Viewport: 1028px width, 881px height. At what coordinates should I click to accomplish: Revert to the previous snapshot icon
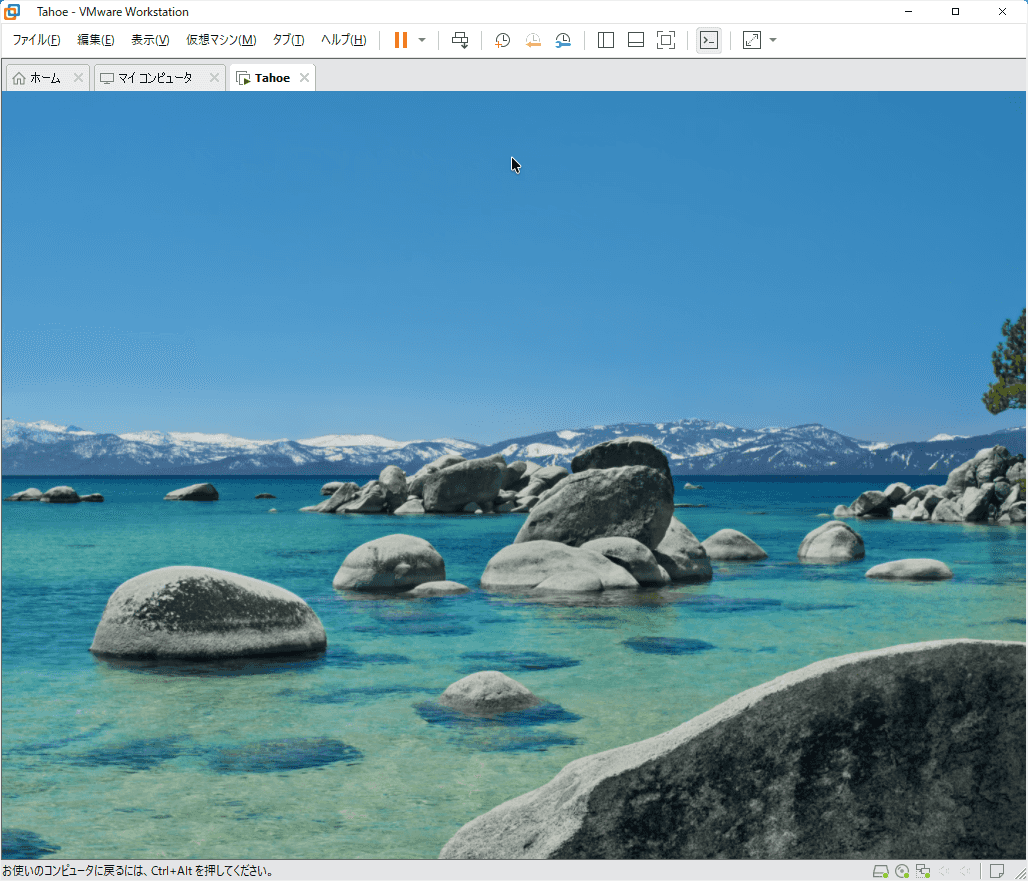(533, 40)
